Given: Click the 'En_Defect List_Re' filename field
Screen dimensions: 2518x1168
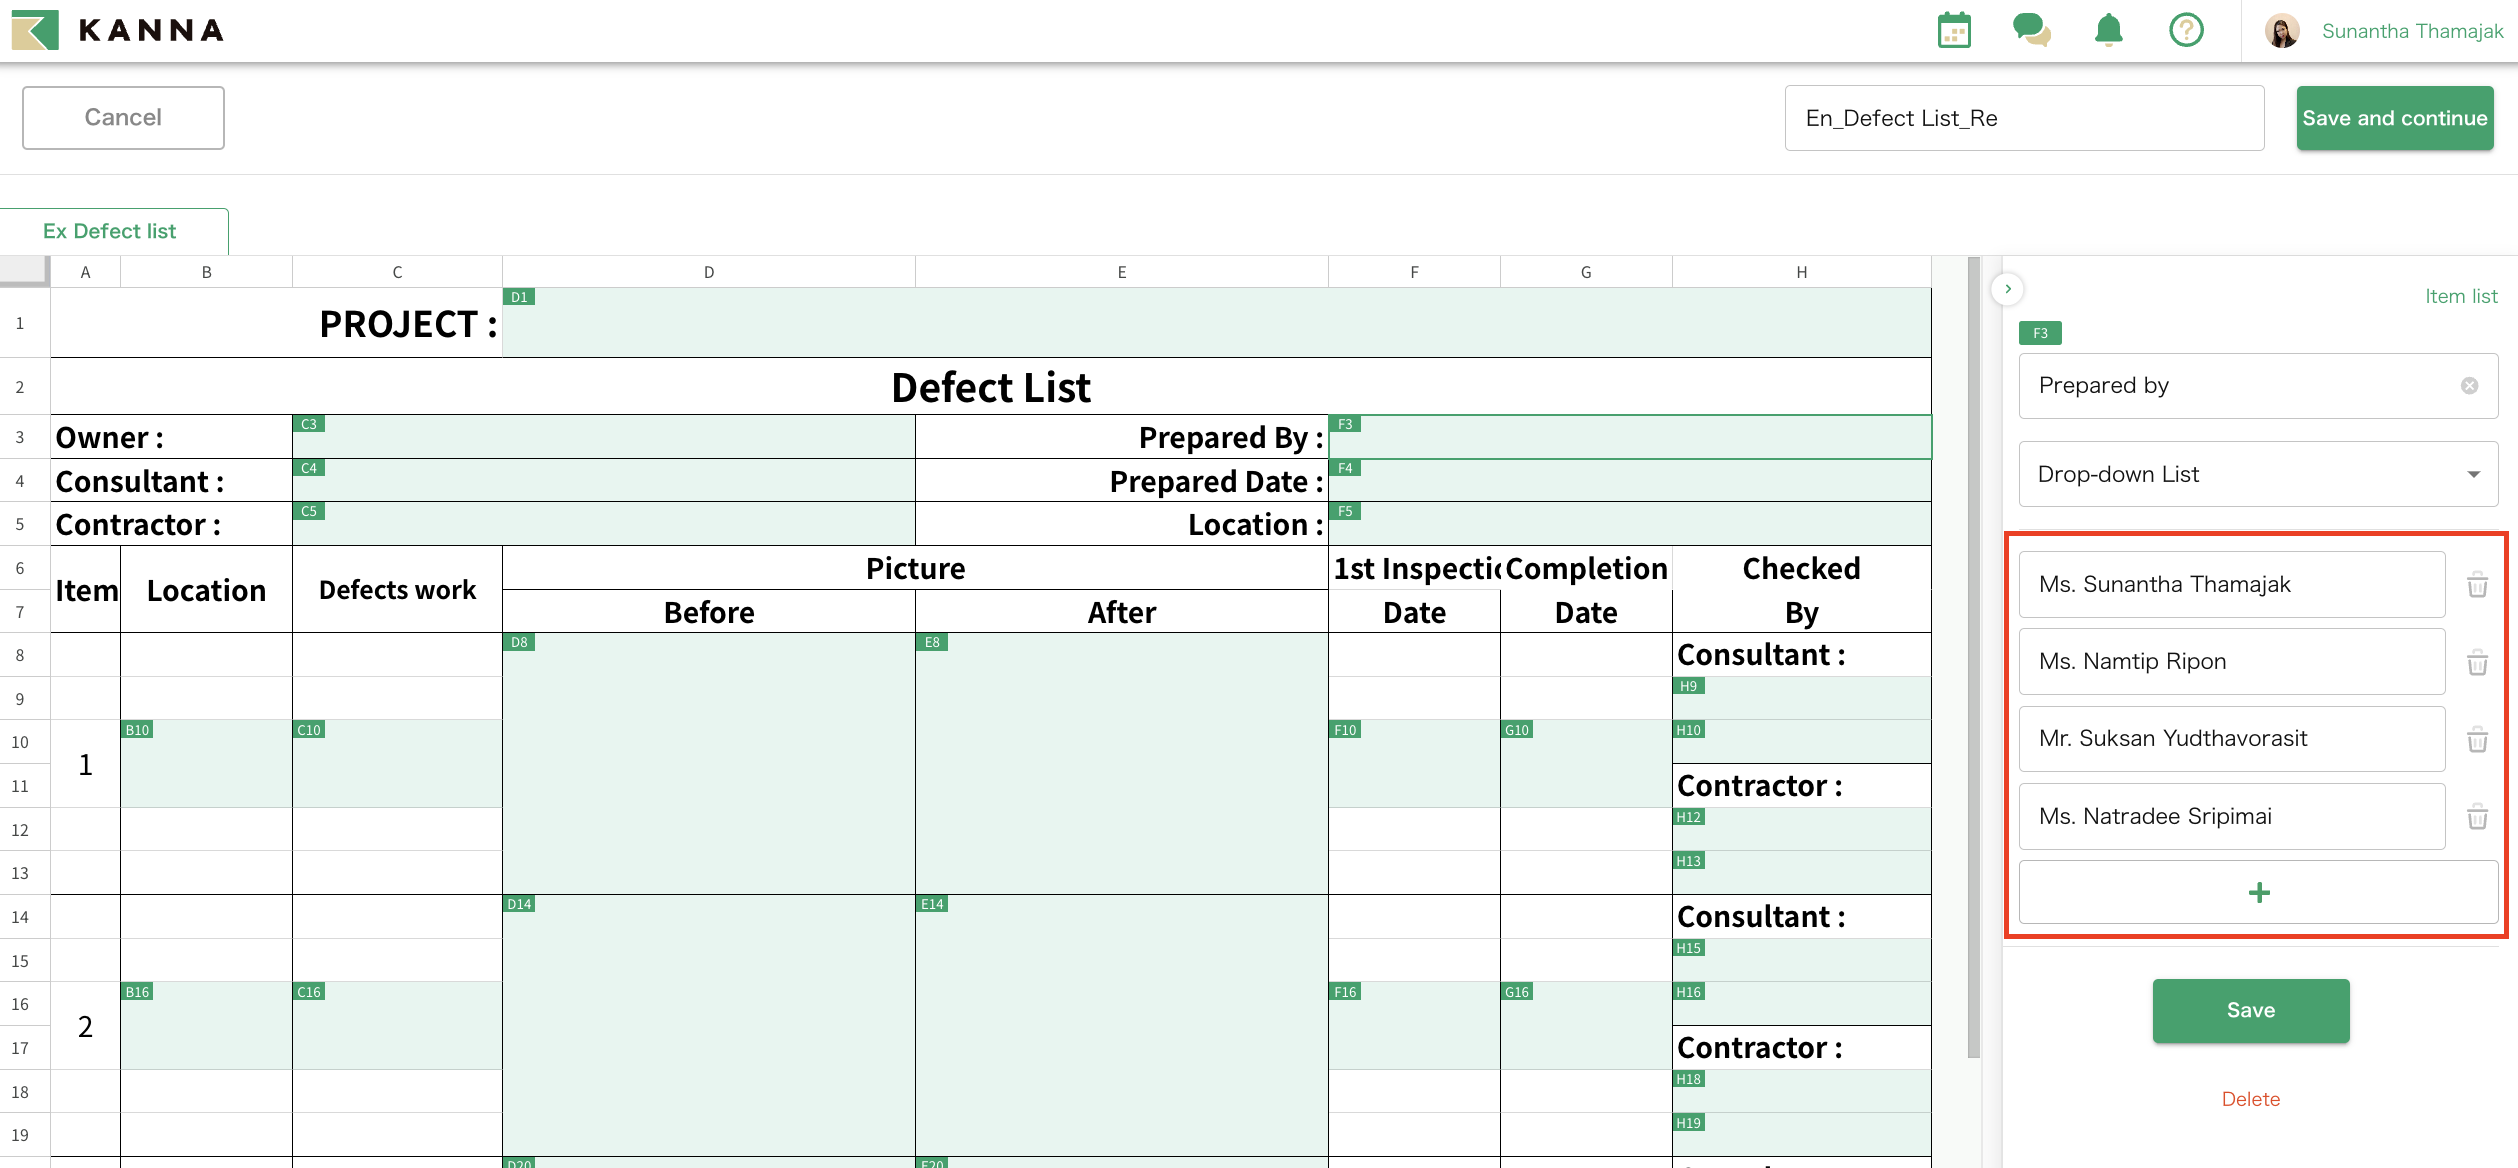Looking at the screenshot, I should point(2024,117).
